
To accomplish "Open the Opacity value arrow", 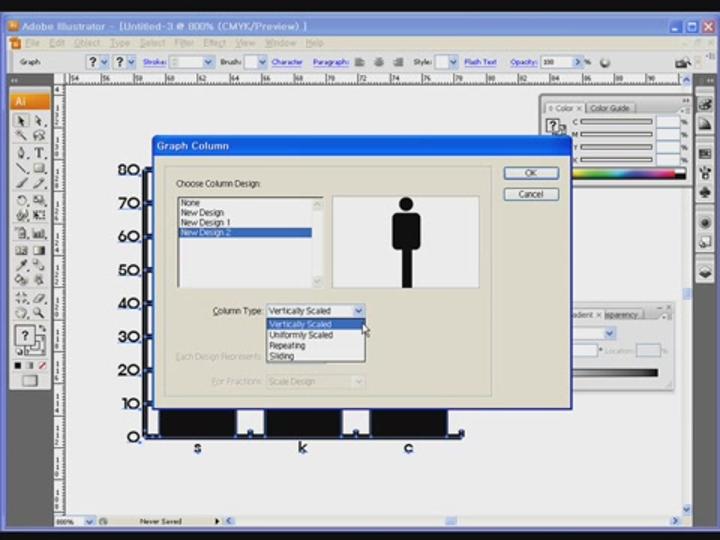I will (577, 62).
